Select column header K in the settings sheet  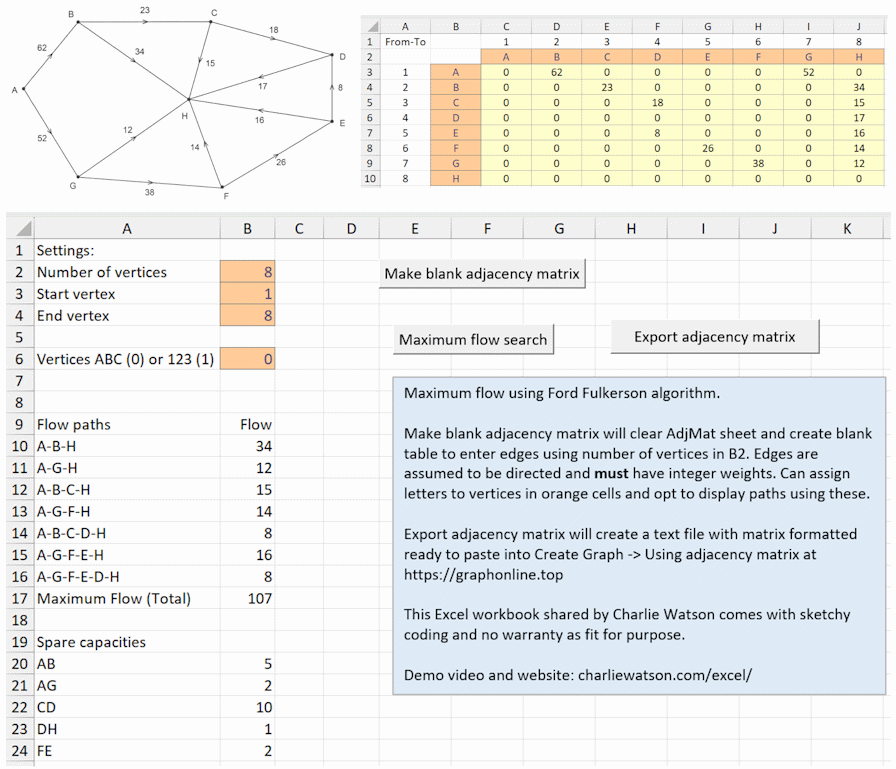coord(846,229)
